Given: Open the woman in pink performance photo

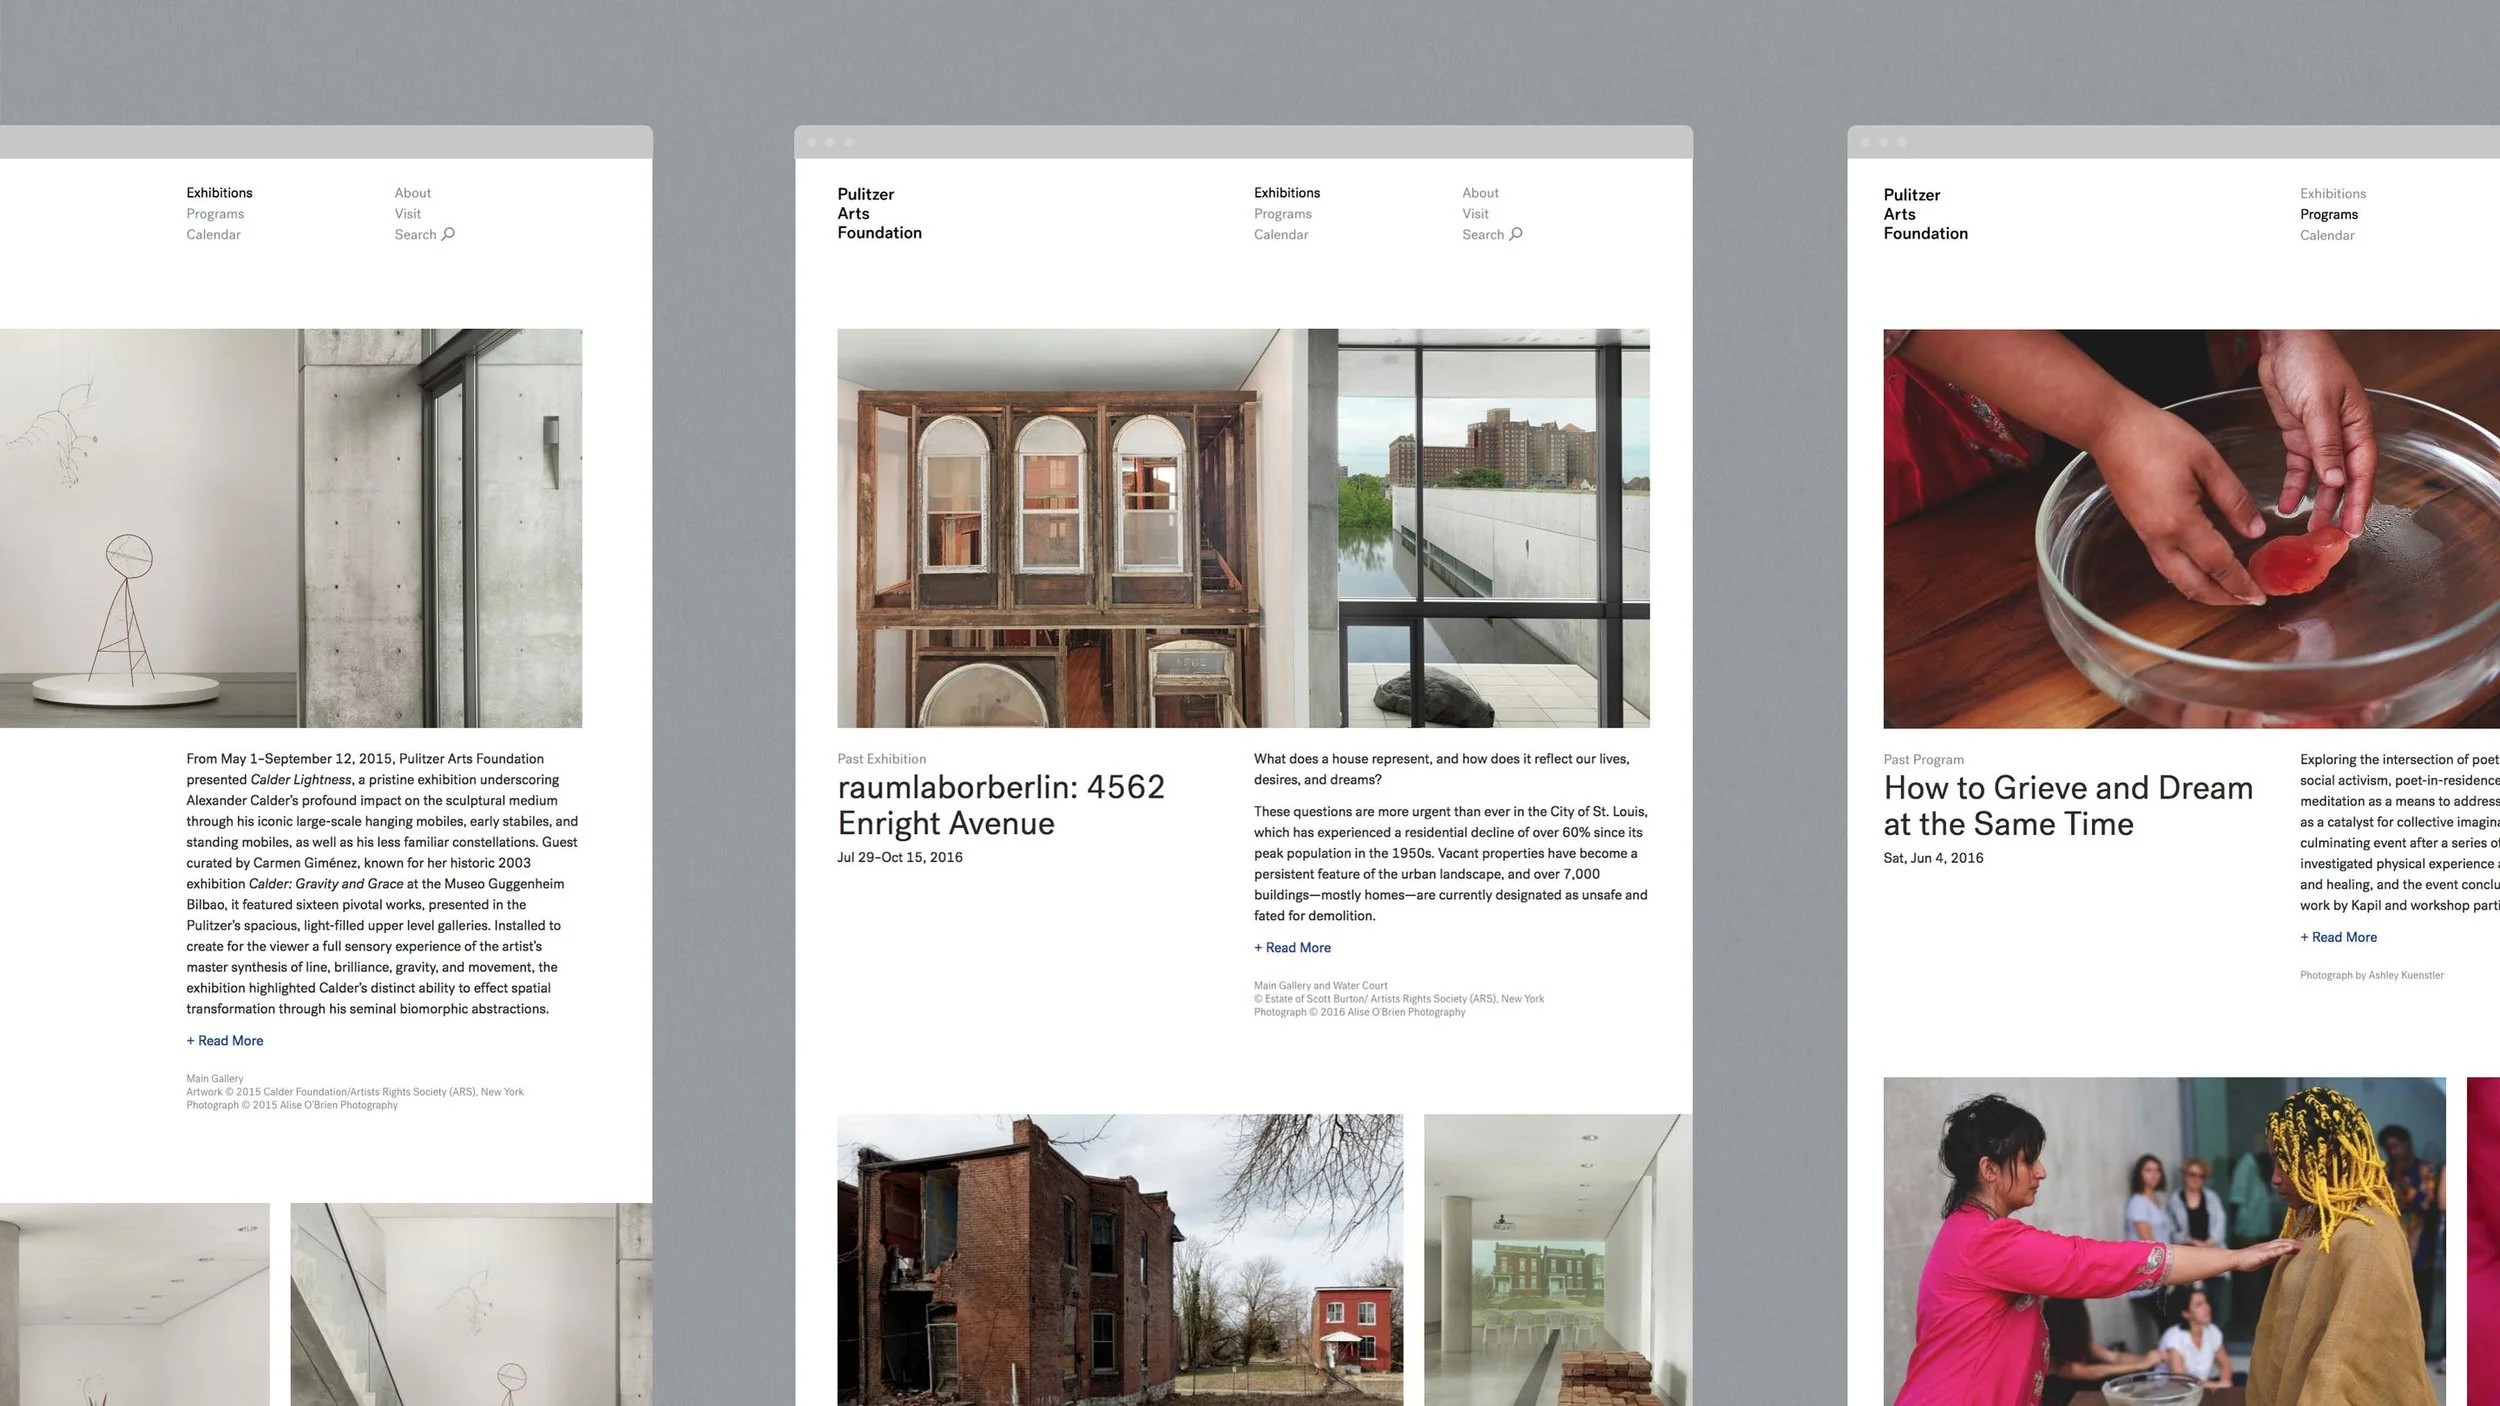Looking at the screenshot, I should coord(2163,1242).
